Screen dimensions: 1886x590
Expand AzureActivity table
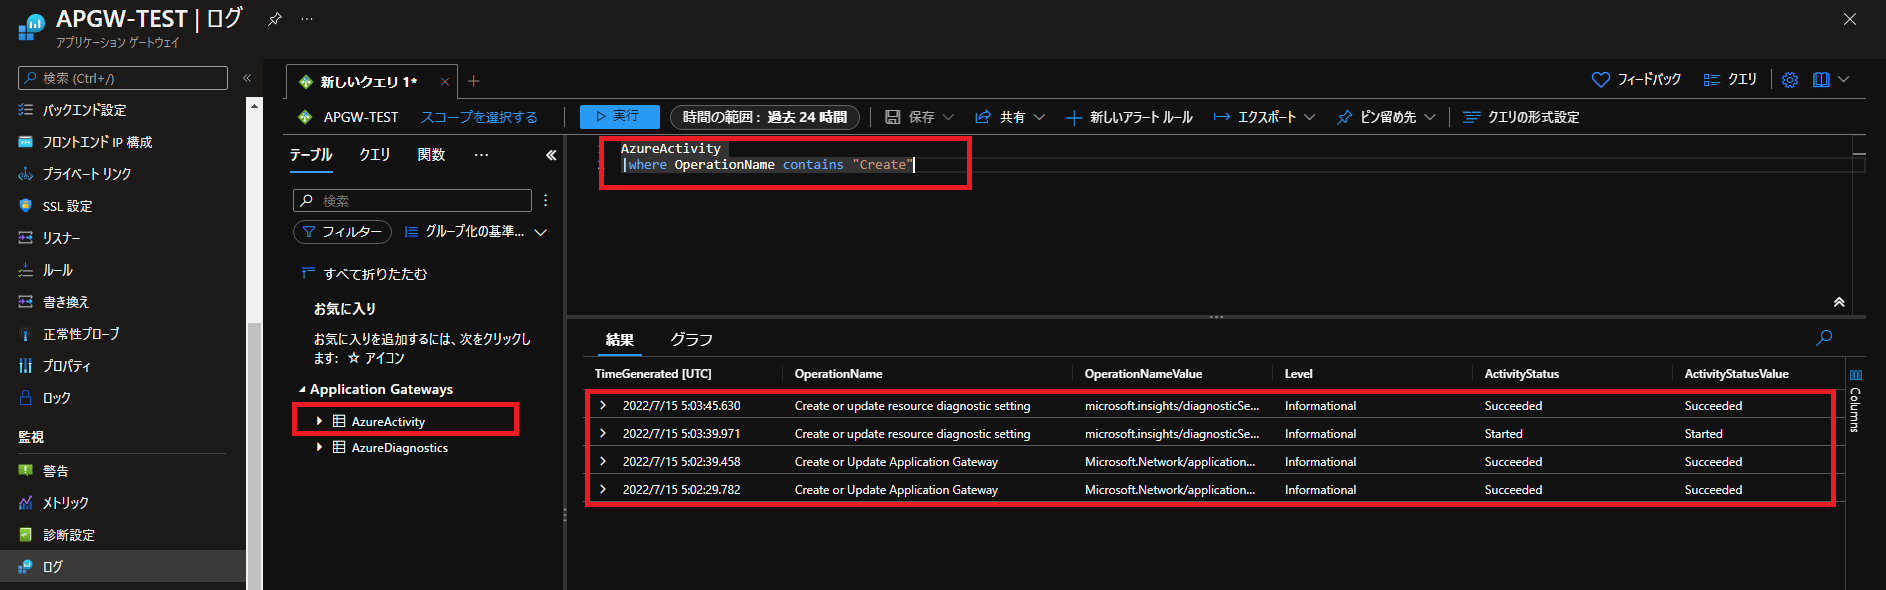tap(319, 421)
